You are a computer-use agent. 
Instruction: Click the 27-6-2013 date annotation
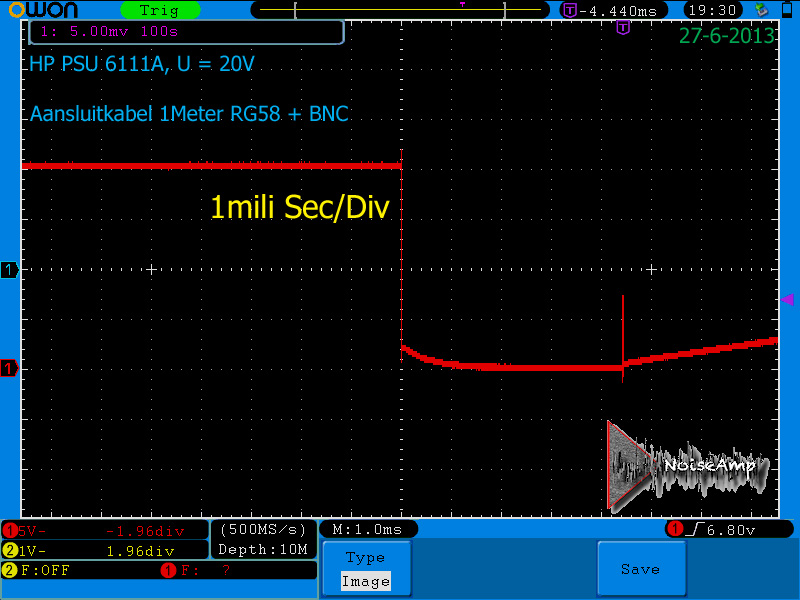point(727,36)
